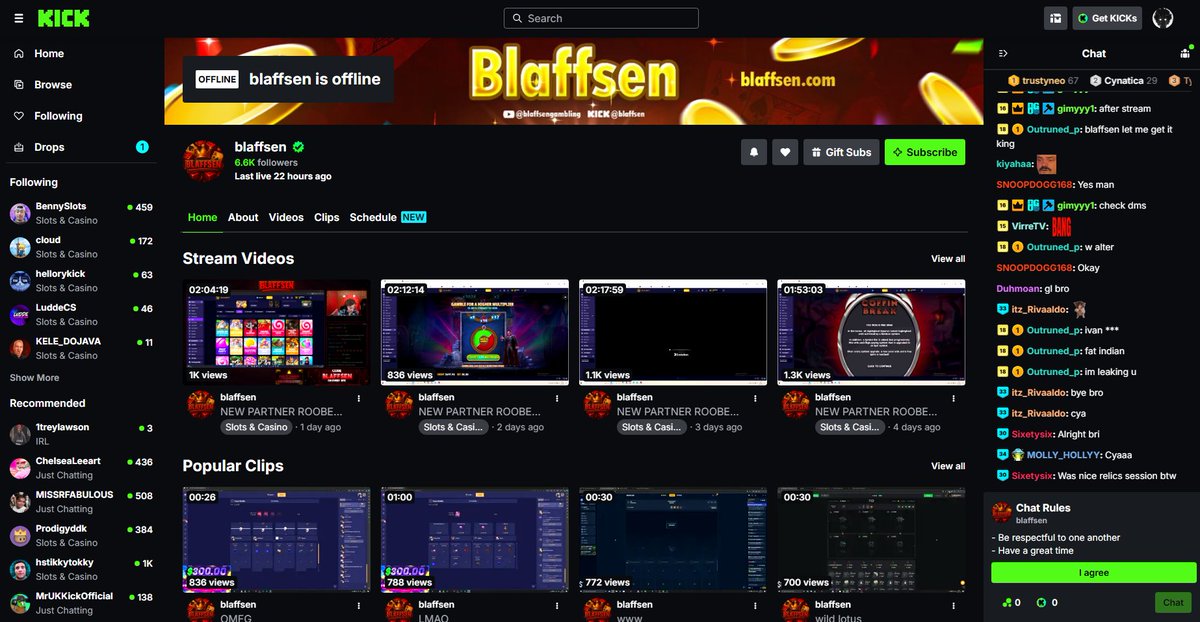
Task: Click the username SNOOPDOGG168 saying Yes man
Action: pyautogui.click(x=1035, y=185)
